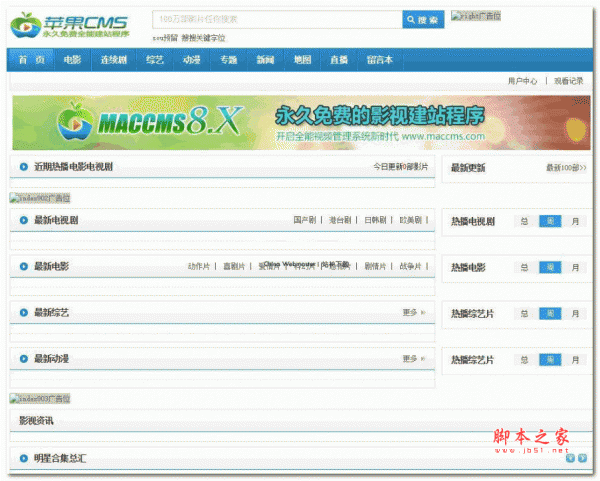
Task: Select 剧情片 under 最新电影
Action: point(375,266)
